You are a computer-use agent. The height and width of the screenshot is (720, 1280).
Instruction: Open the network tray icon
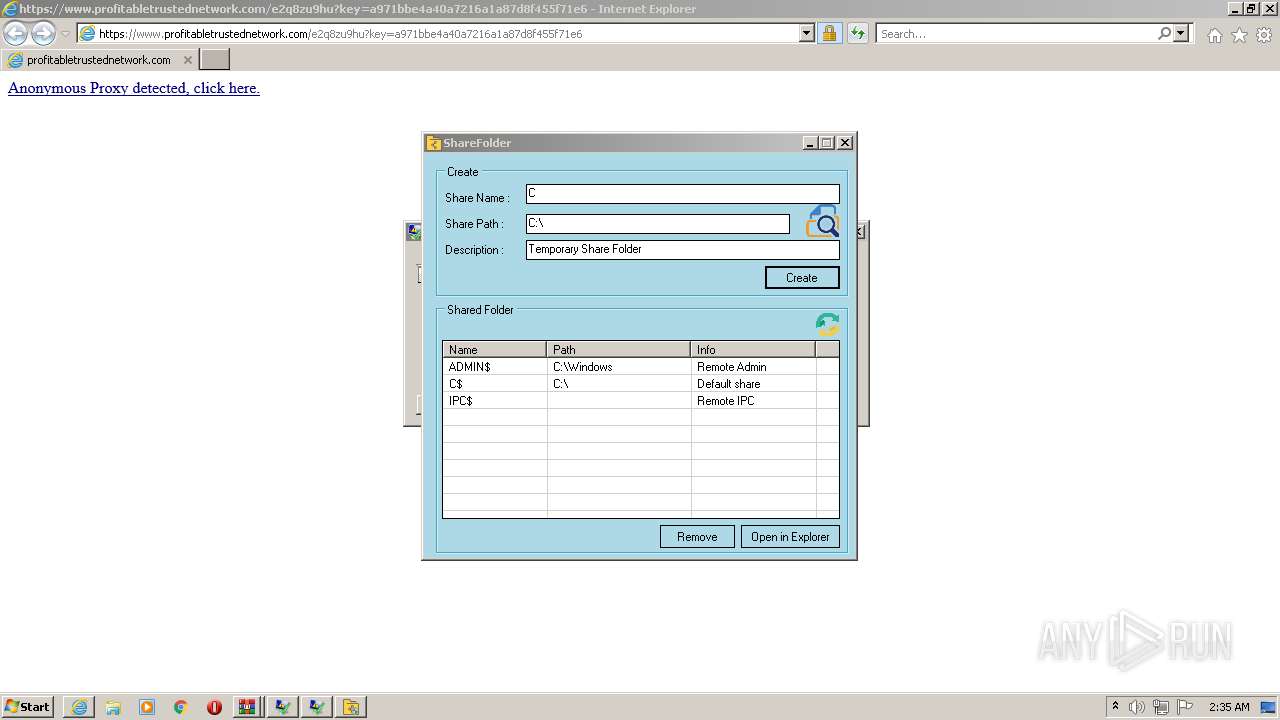click(1161, 707)
